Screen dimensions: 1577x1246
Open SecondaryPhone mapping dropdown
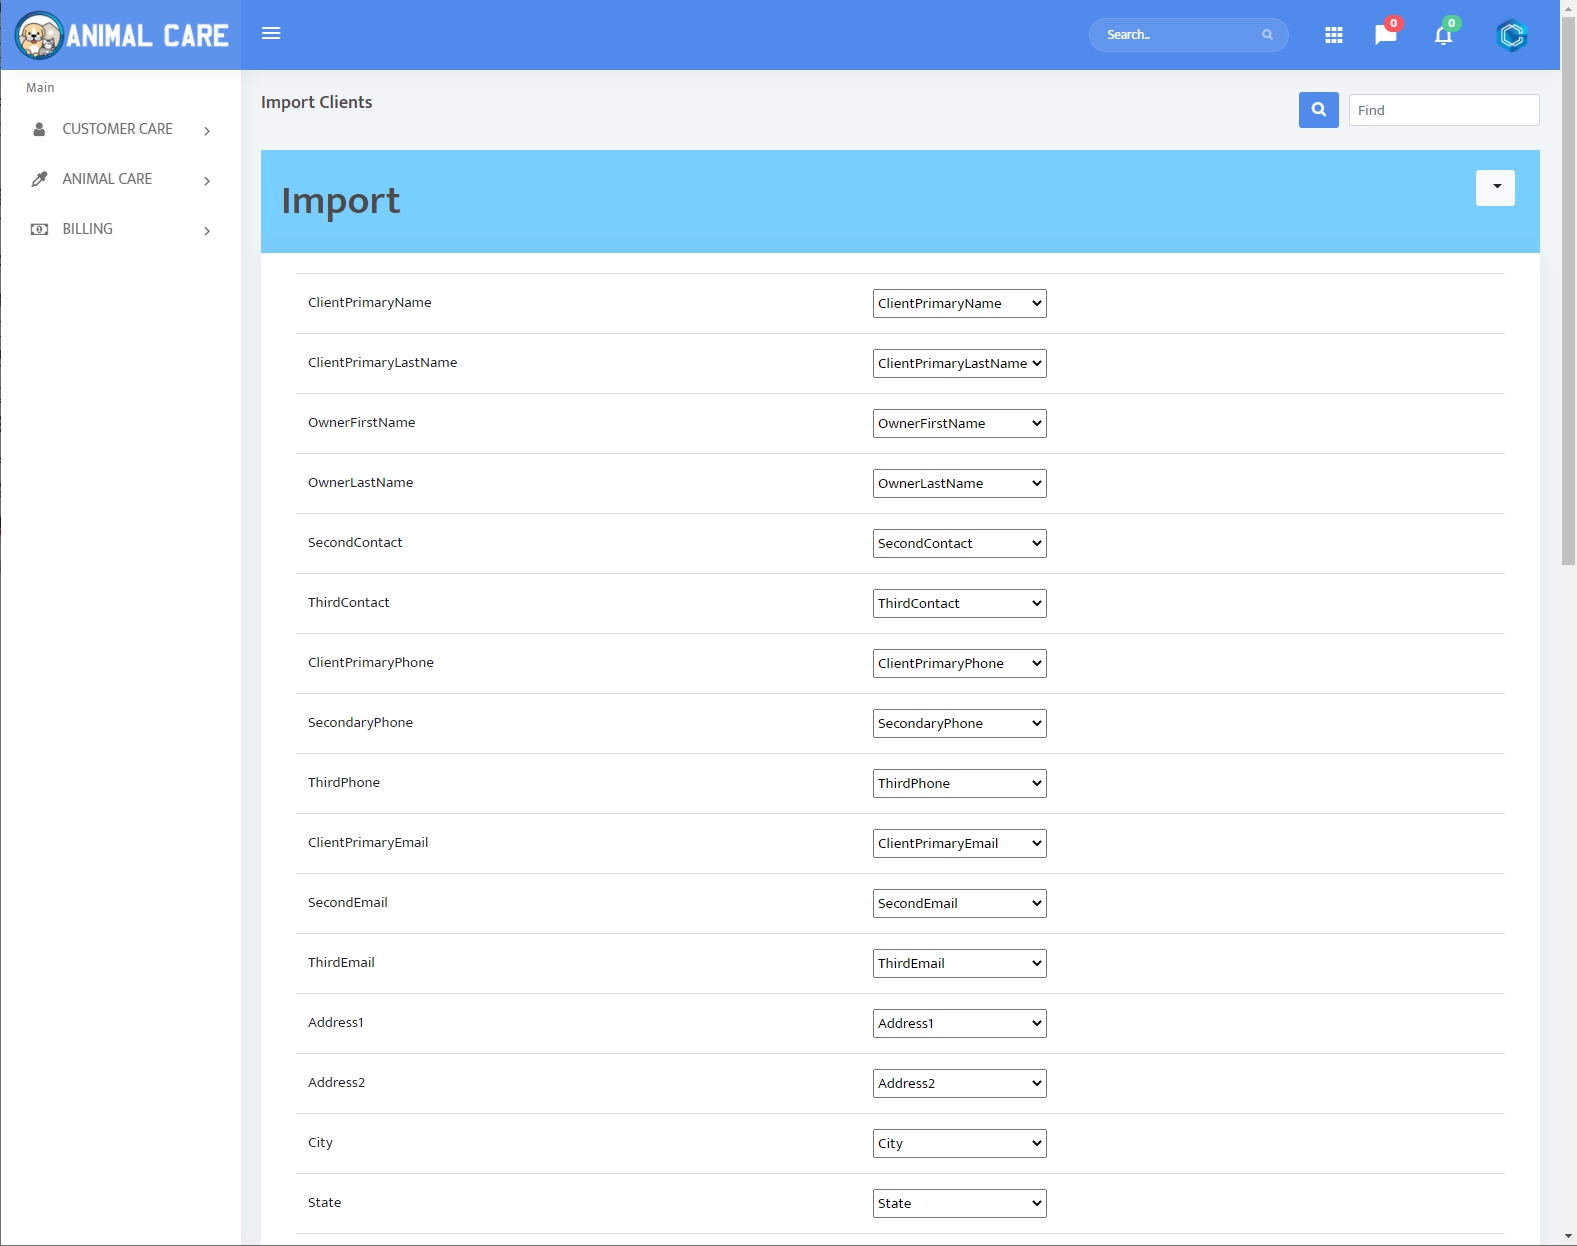[x=959, y=723]
